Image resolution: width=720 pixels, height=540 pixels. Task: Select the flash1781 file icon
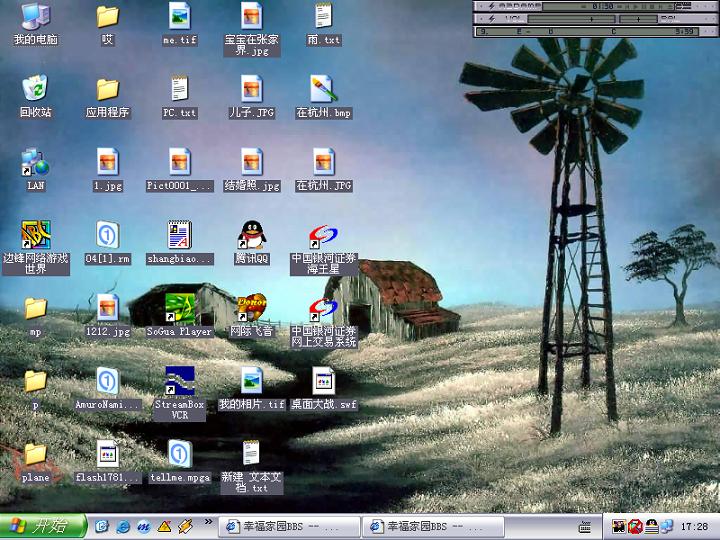107,461
